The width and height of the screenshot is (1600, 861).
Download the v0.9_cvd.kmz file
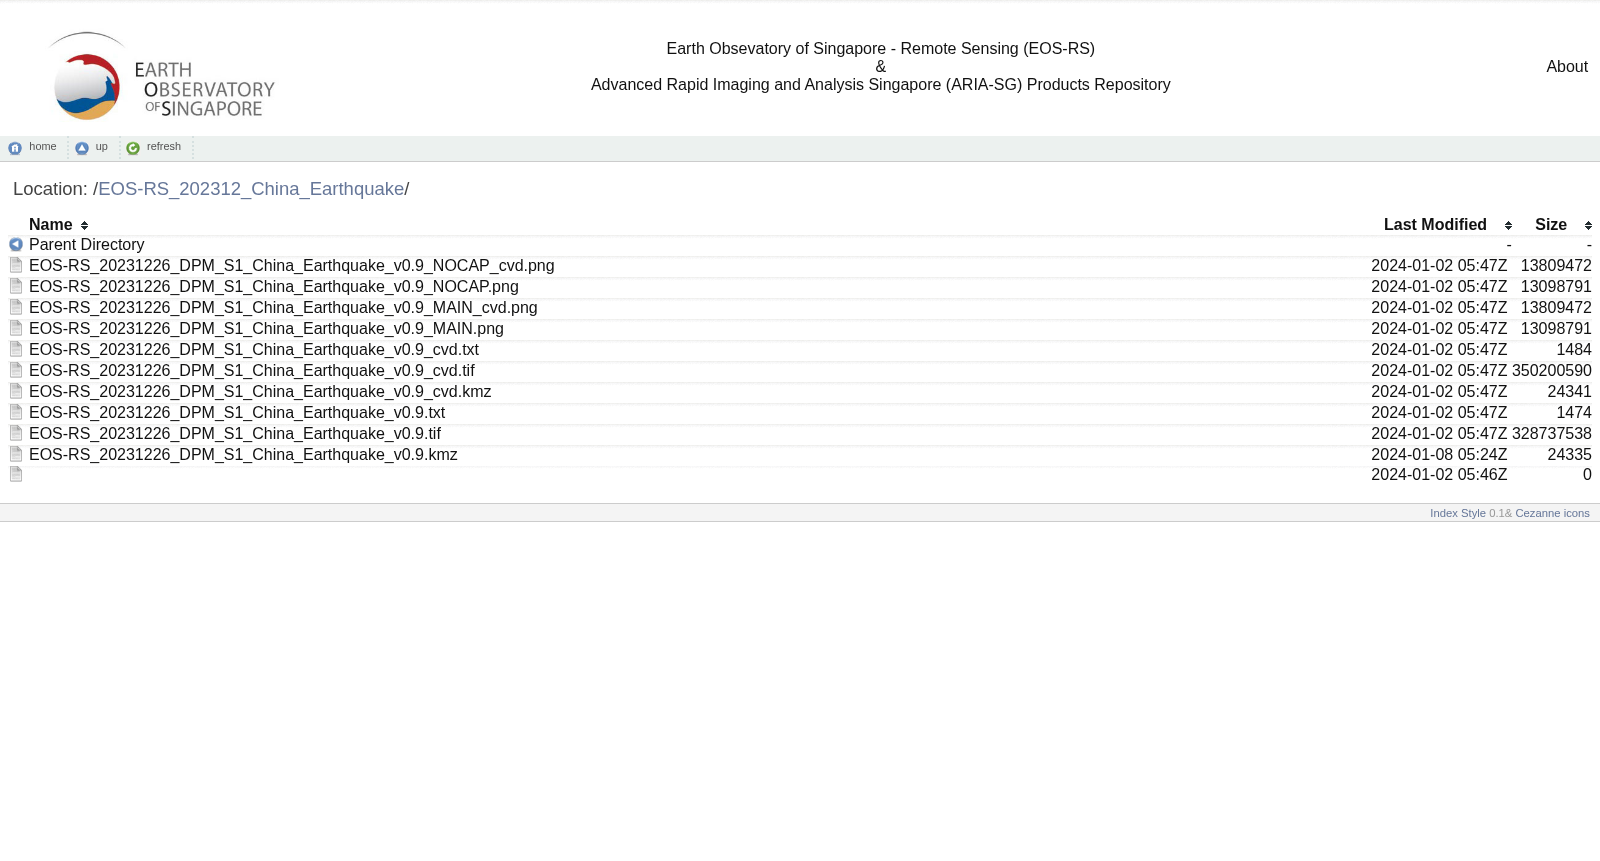260,392
